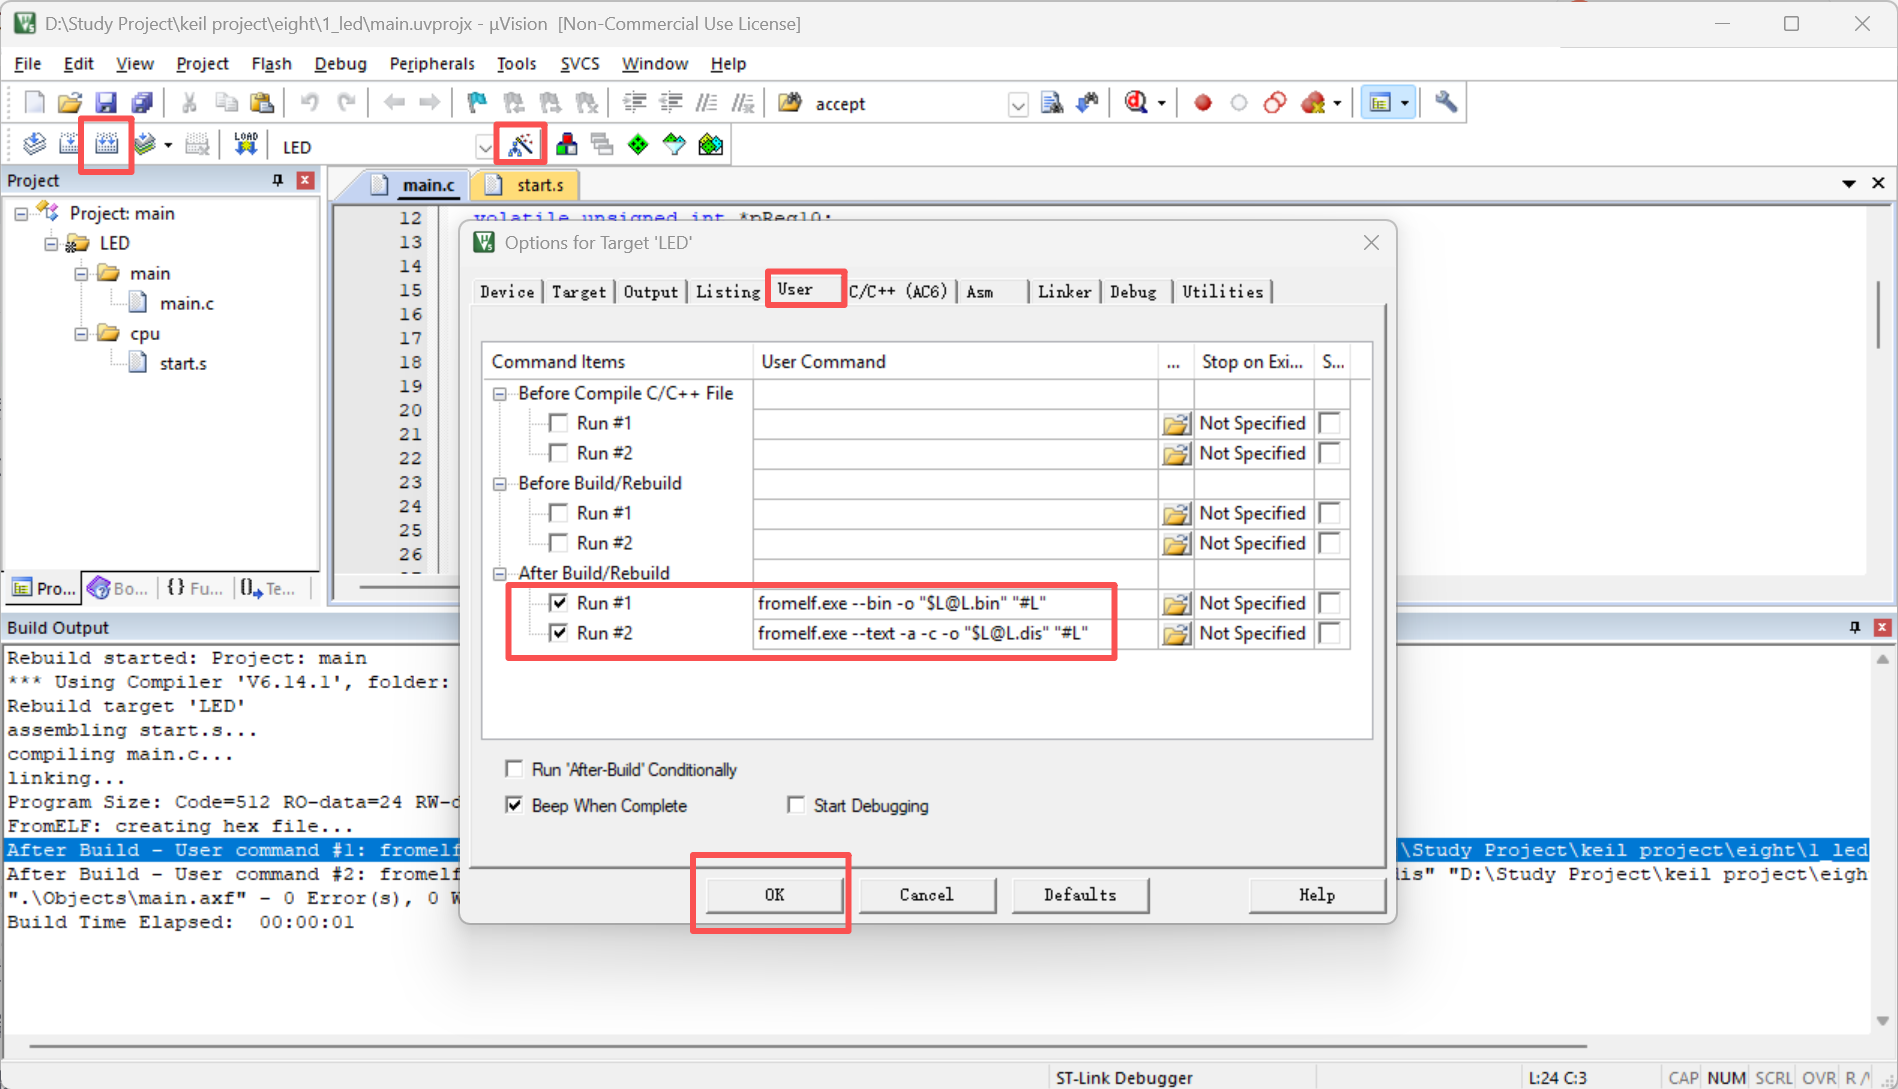1898x1089 pixels.
Task: Open the Flash menu
Action: (x=271, y=63)
